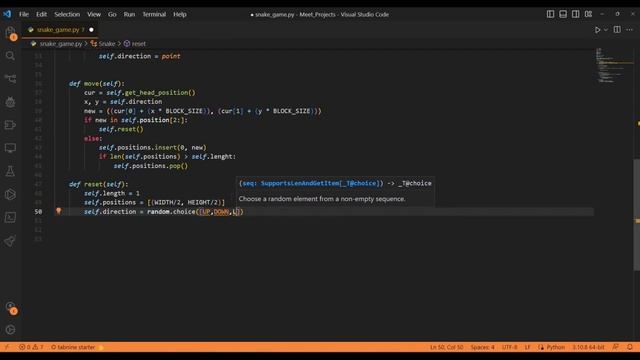Open the Search view in activity bar
Viewport: 640px width, 360px height.
click(x=10, y=56)
